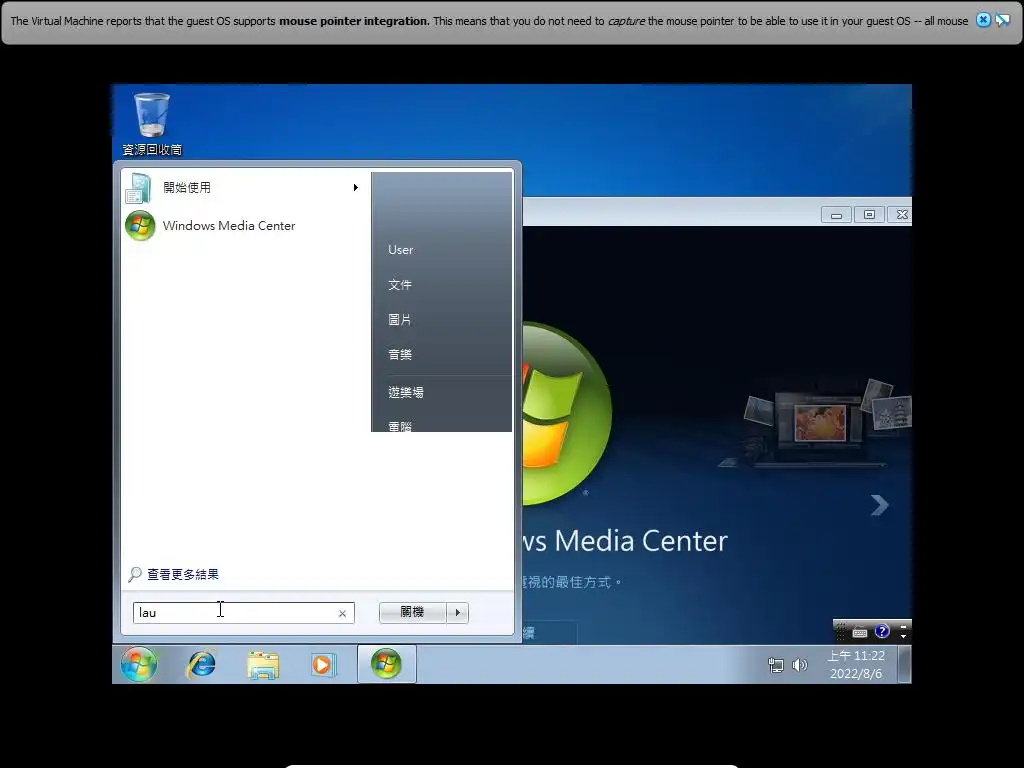Clear the search box with the X button
Image resolution: width=1024 pixels, height=768 pixels.
[342, 613]
